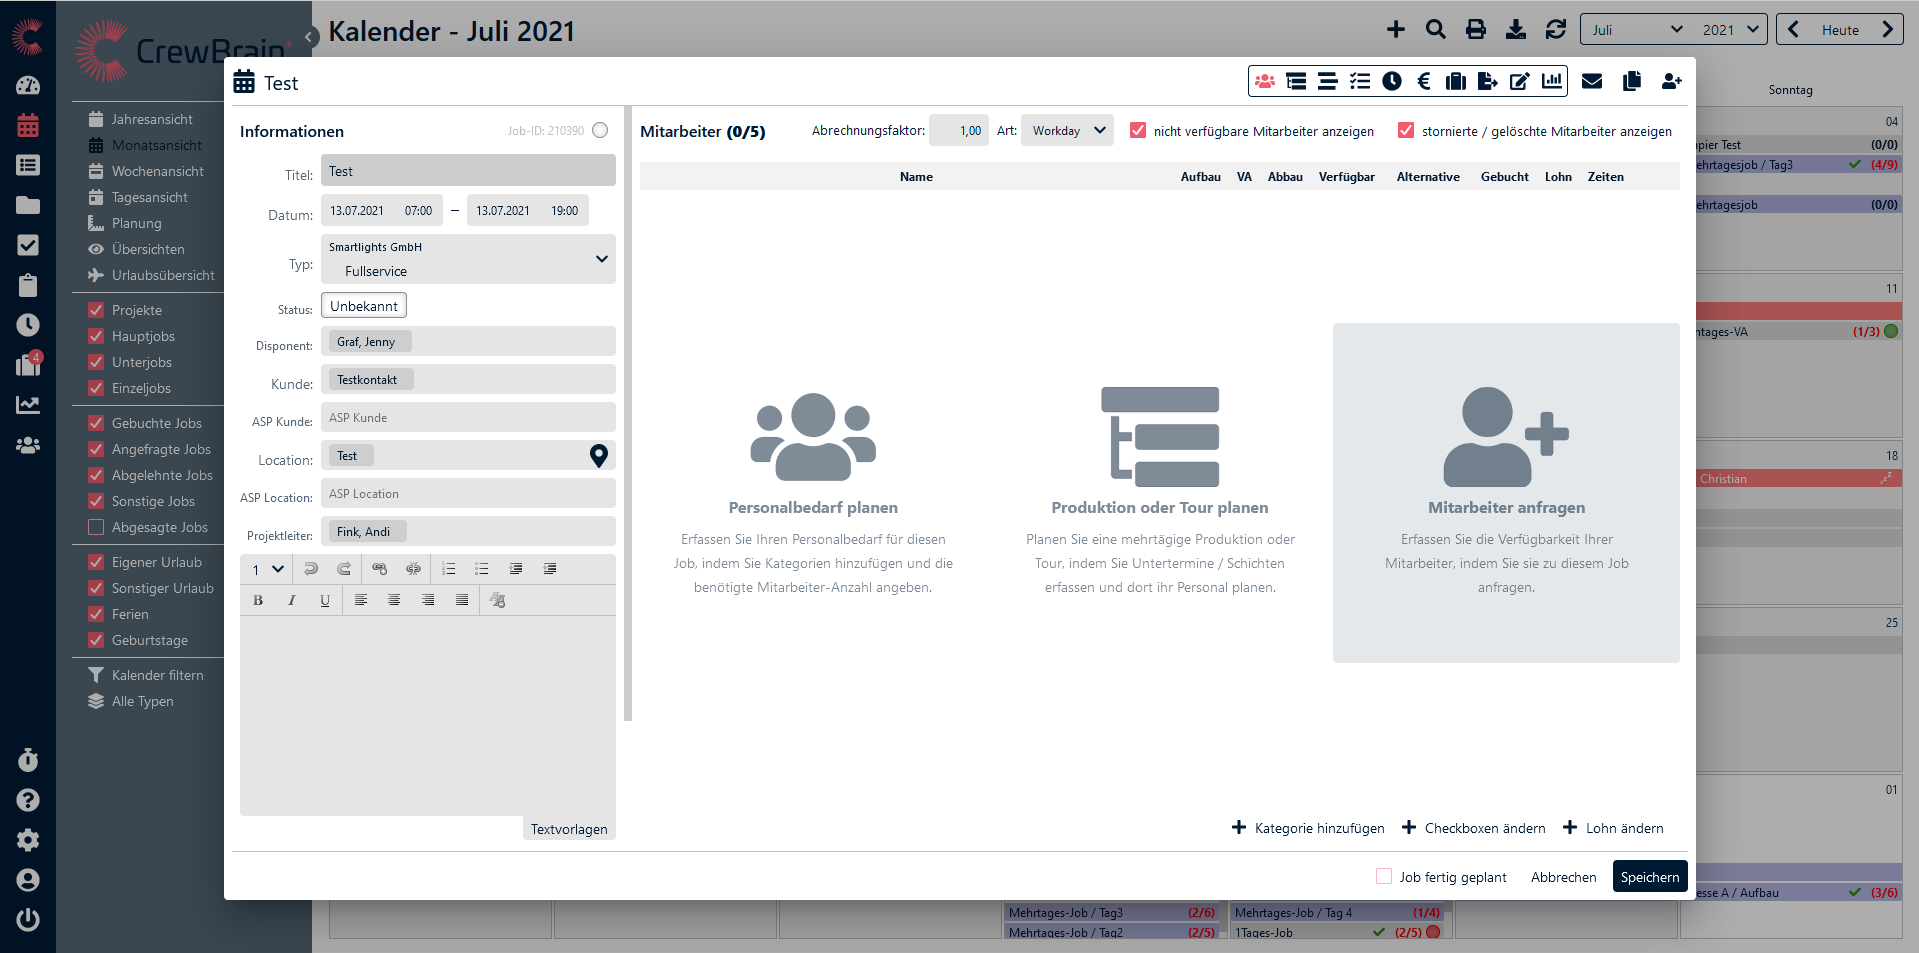
Task: Switch to the Produktion/Tour structure tab icon
Action: [x=1296, y=82]
